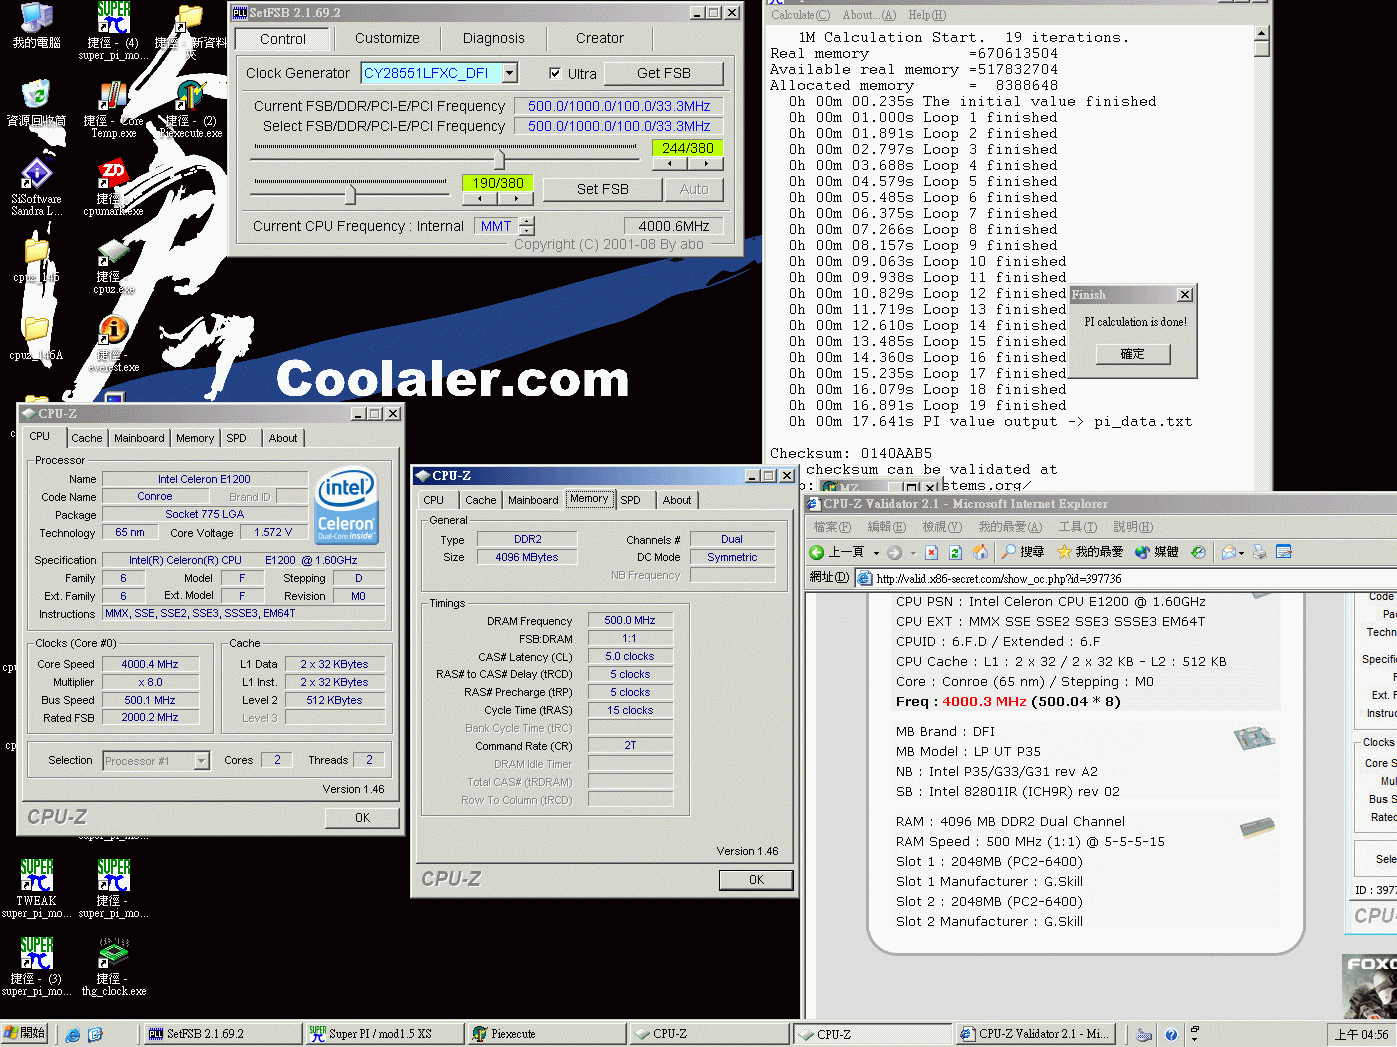Open the Super PI Calculate menu
1397x1047 pixels.
click(800, 15)
